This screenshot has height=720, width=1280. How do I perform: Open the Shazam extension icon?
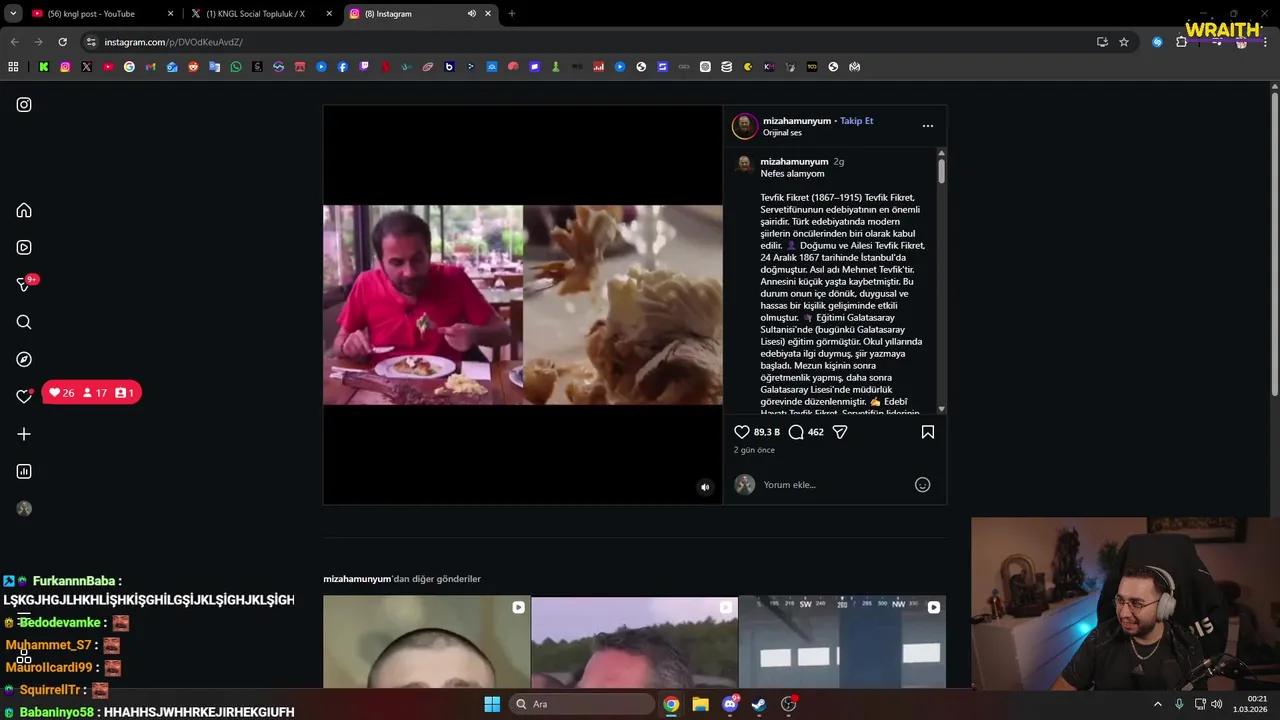click(1157, 42)
